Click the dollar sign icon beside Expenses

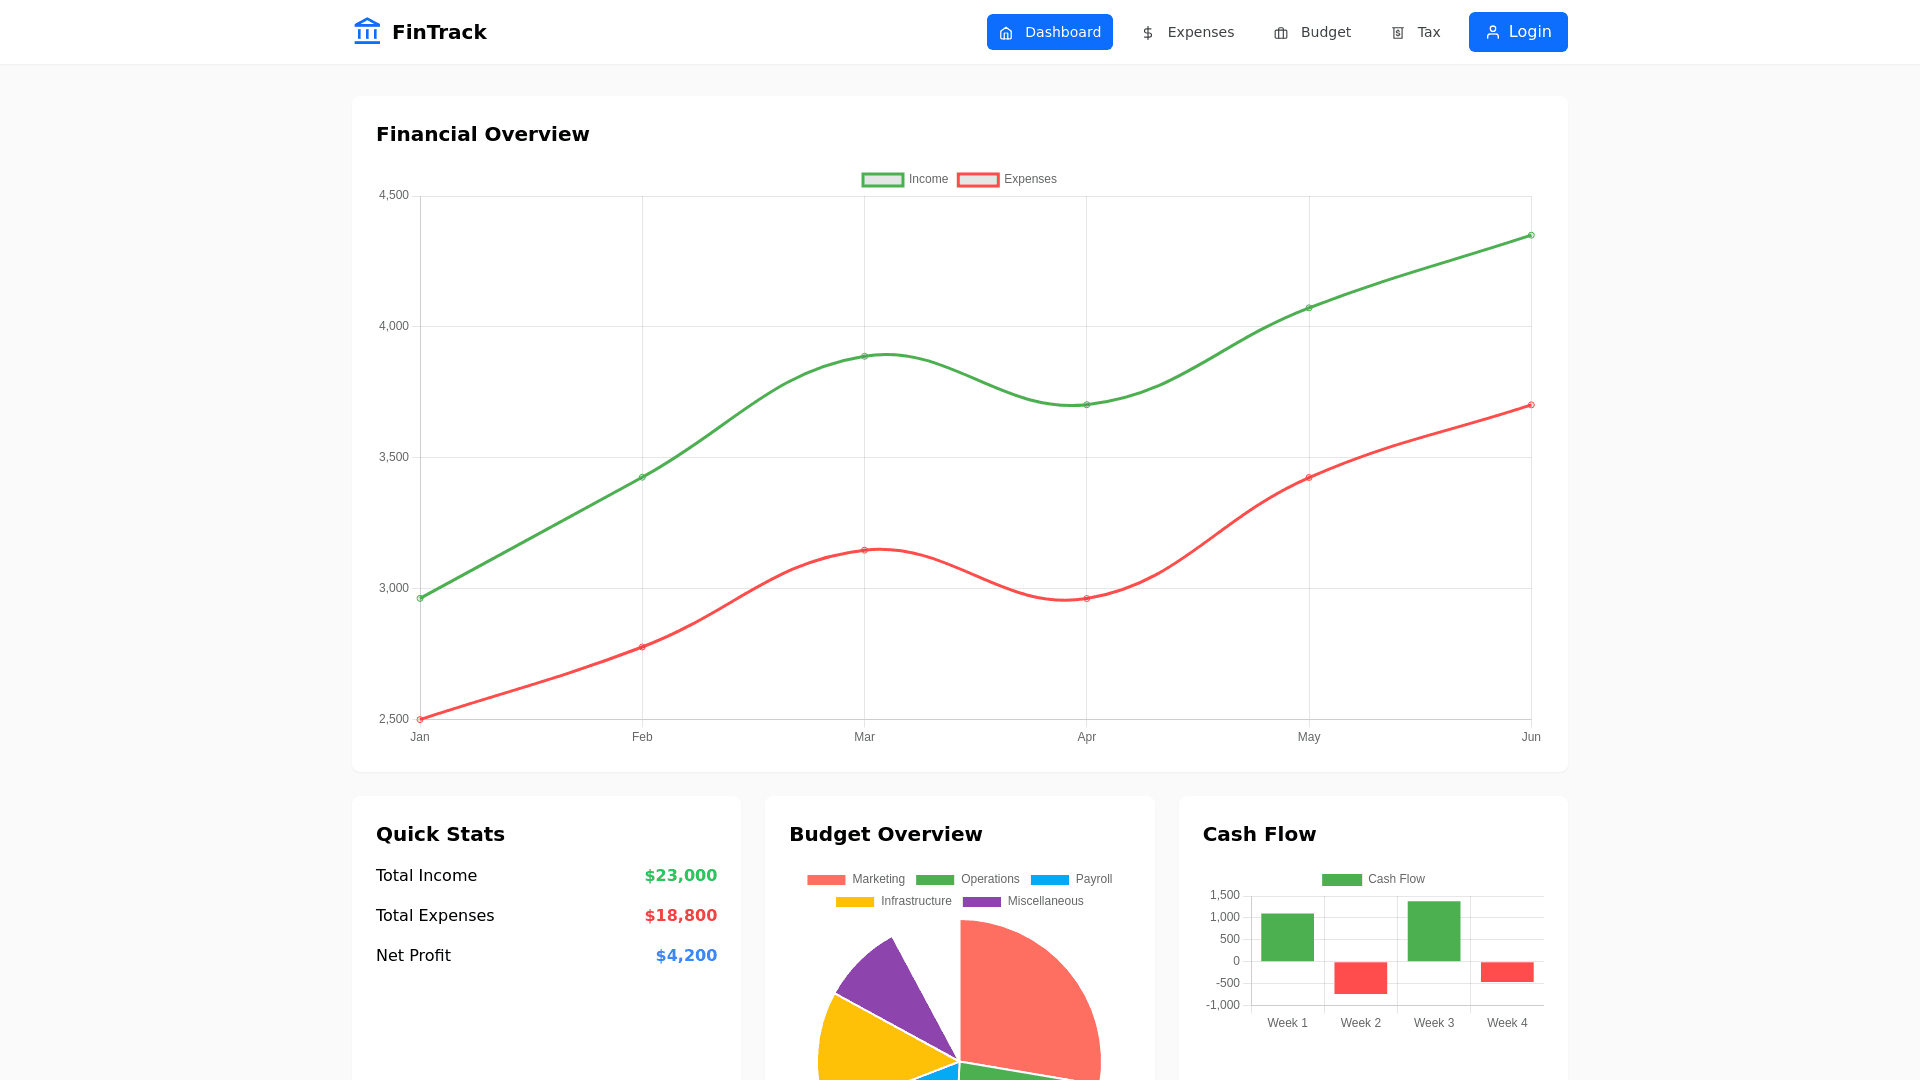pyautogui.click(x=1148, y=33)
